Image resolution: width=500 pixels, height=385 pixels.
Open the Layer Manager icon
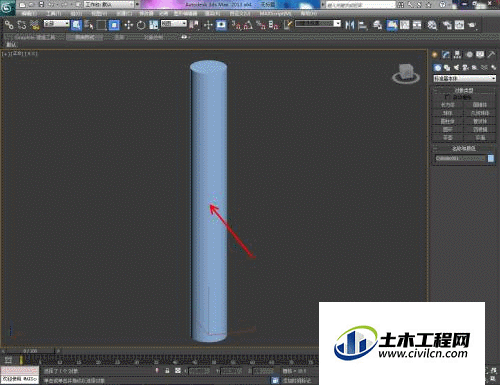point(378,25)
